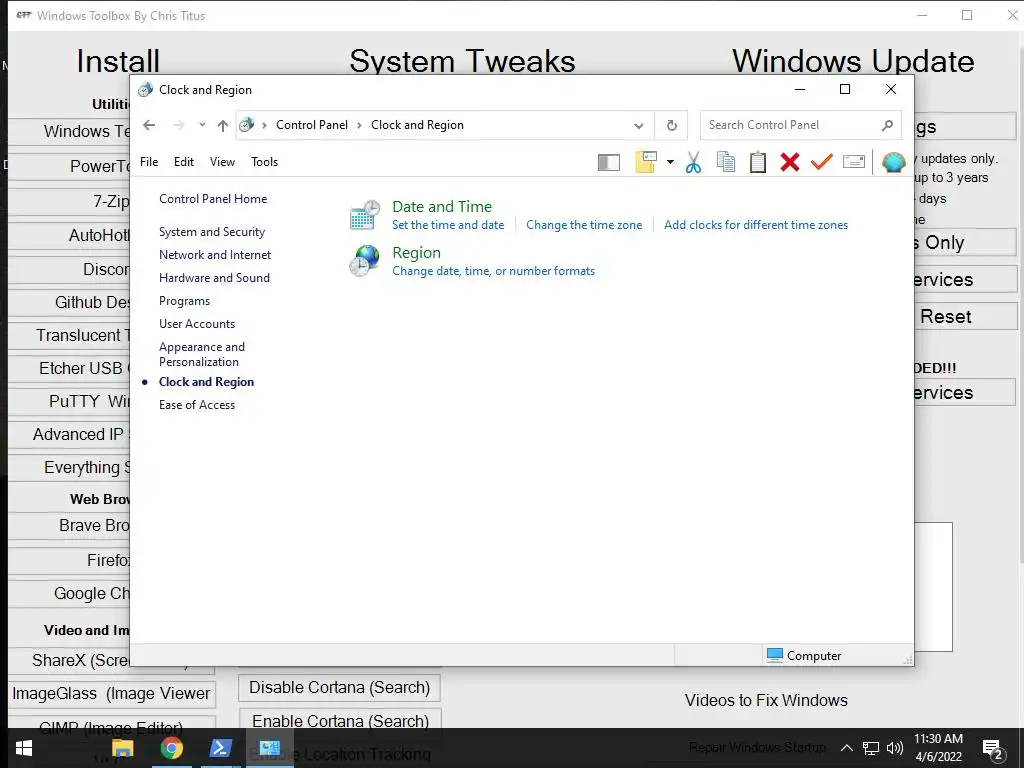The width and height of the screenshot is (1024, 768).
Task: Open recent locations dropdown chevron
Action: (x=202, y=125)
